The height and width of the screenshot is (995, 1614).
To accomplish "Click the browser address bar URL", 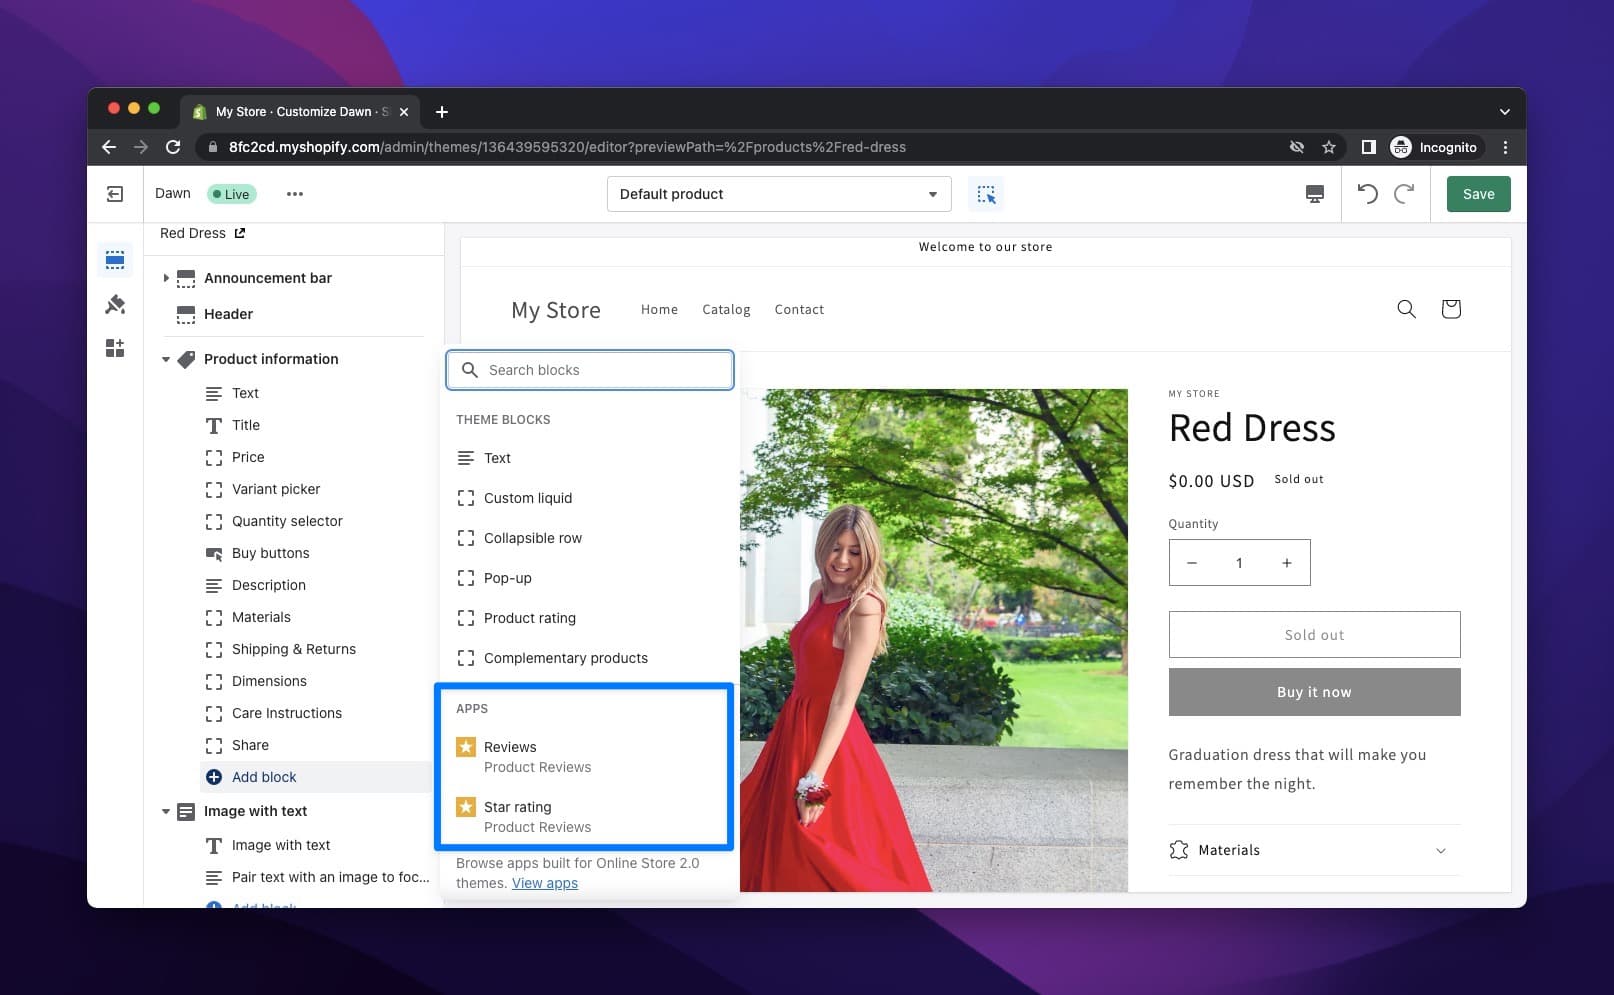I will click(x=567, y=147).
